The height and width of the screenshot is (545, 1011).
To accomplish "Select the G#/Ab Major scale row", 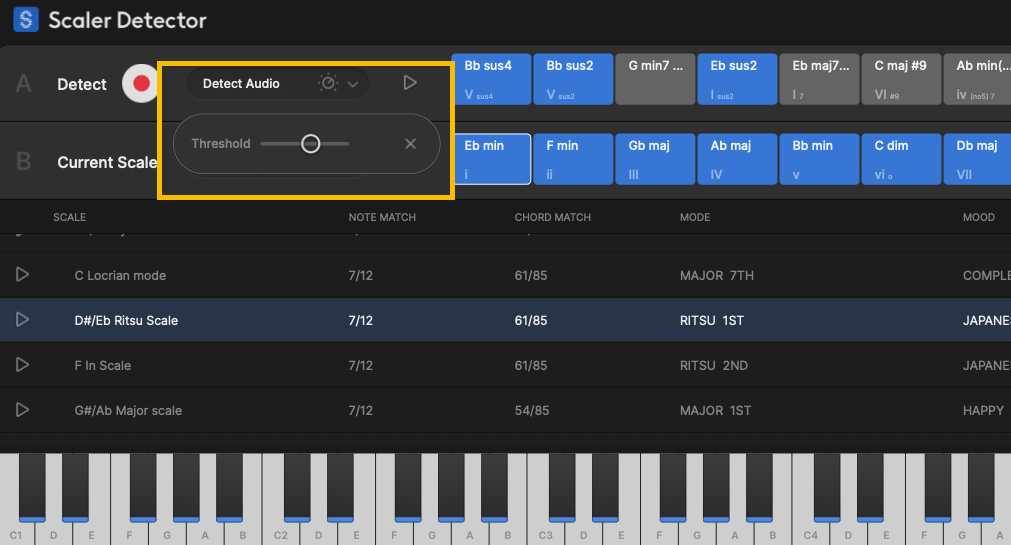I will 400,410.
